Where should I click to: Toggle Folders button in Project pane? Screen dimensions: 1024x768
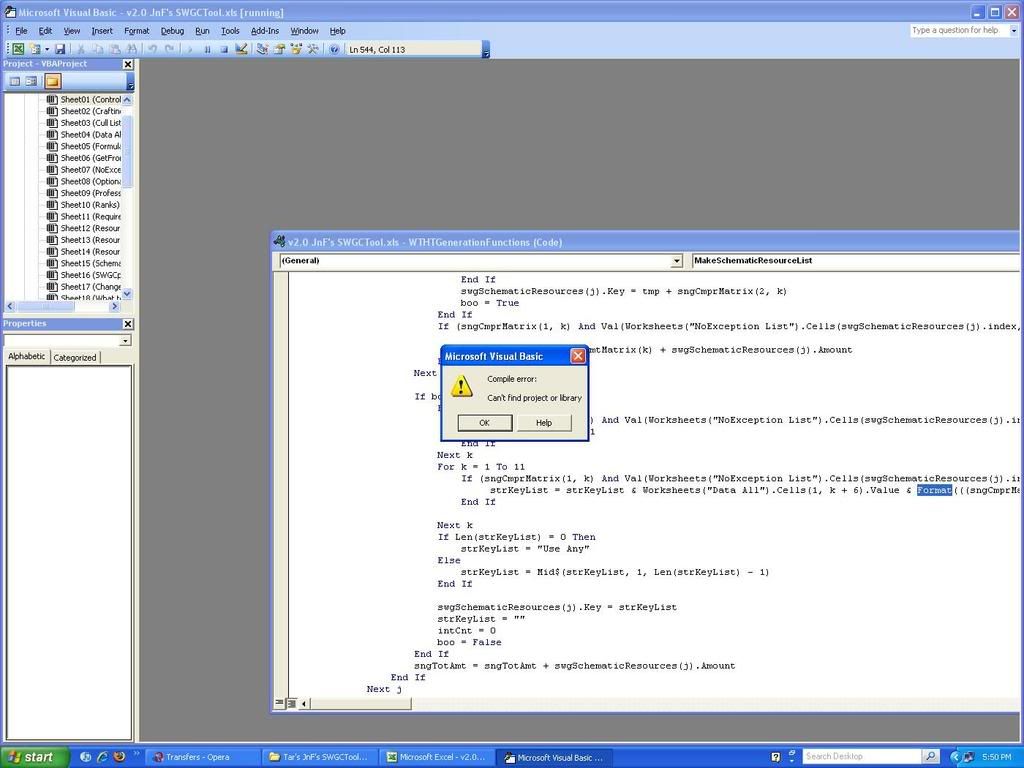tap(53, 81)
